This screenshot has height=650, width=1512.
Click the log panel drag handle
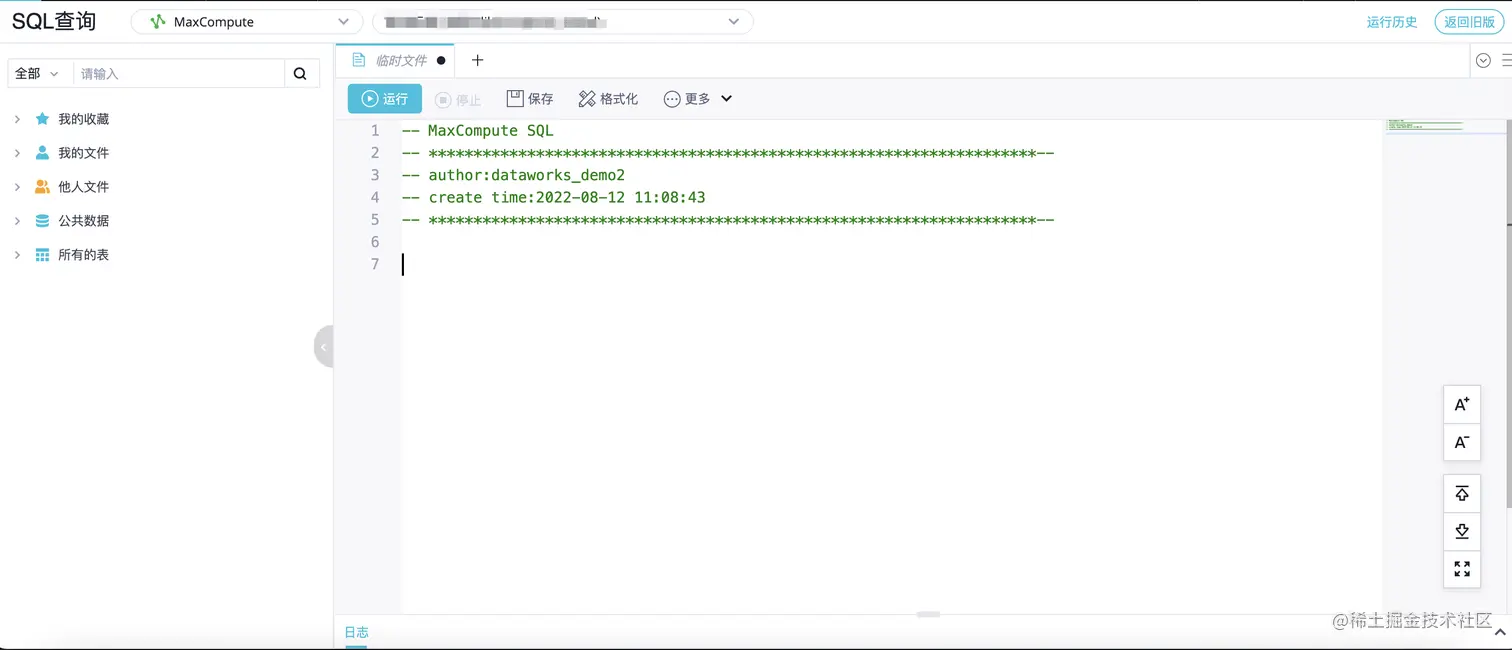[928, 614]
